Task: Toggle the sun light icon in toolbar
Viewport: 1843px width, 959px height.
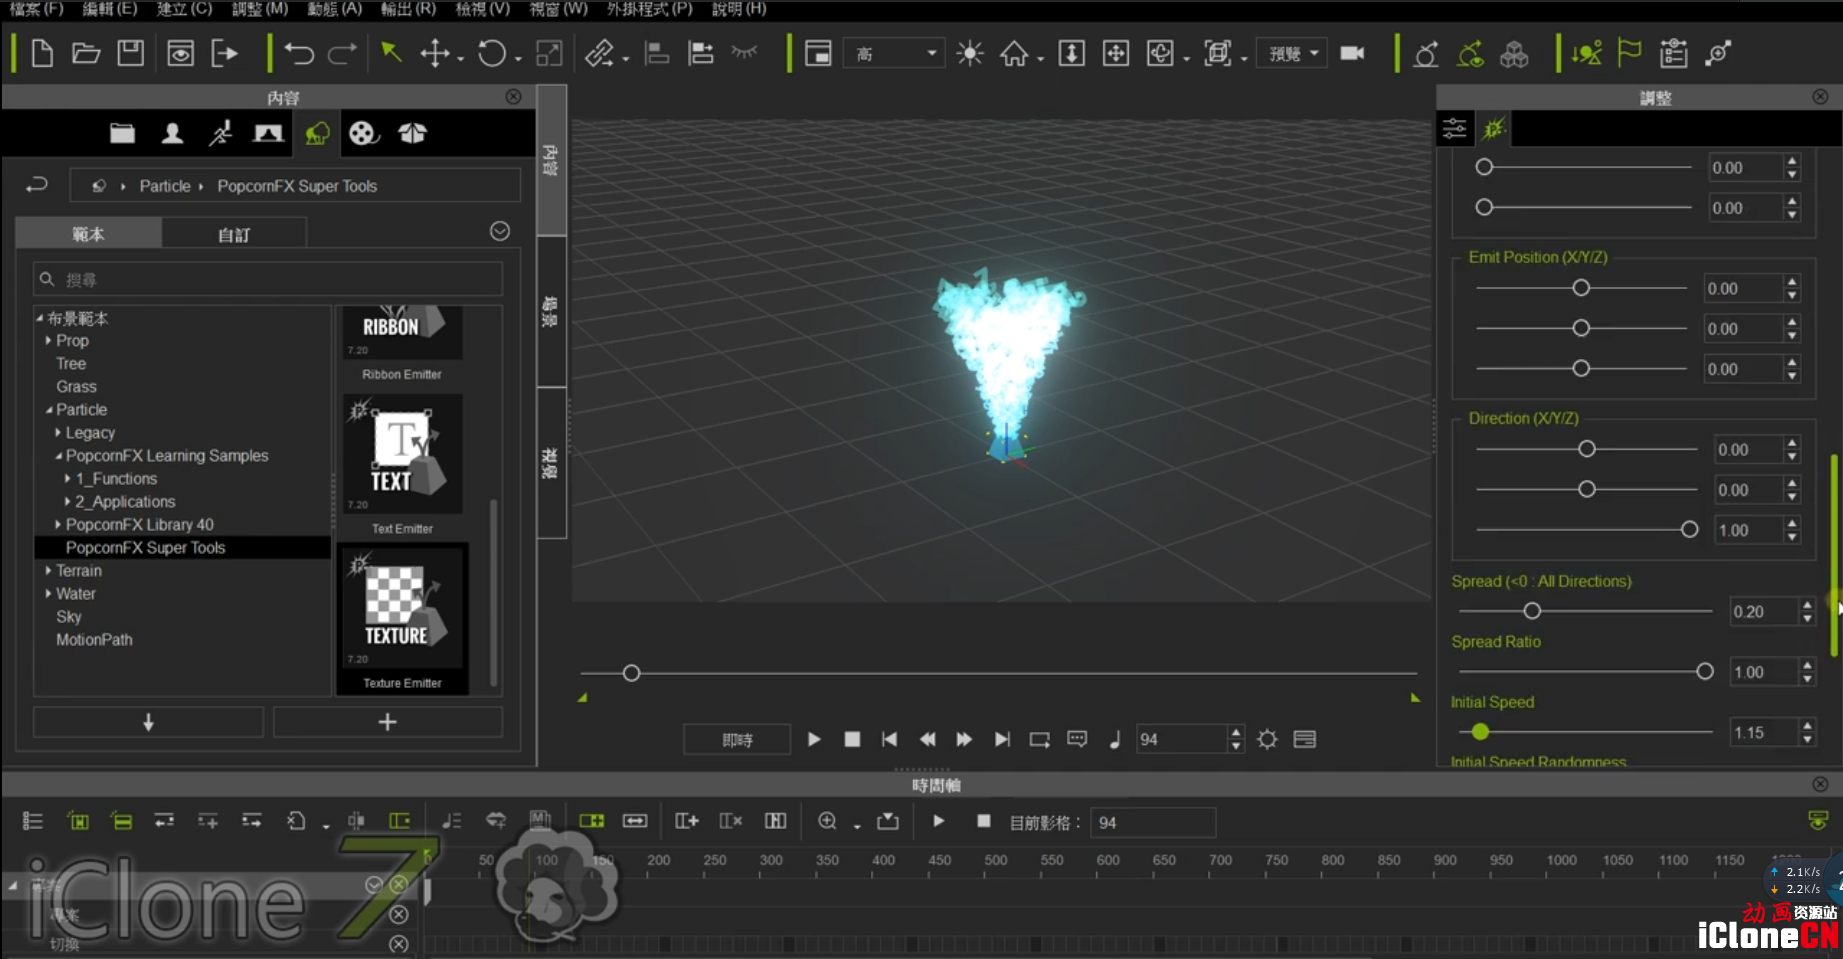Action: [969, 53]
